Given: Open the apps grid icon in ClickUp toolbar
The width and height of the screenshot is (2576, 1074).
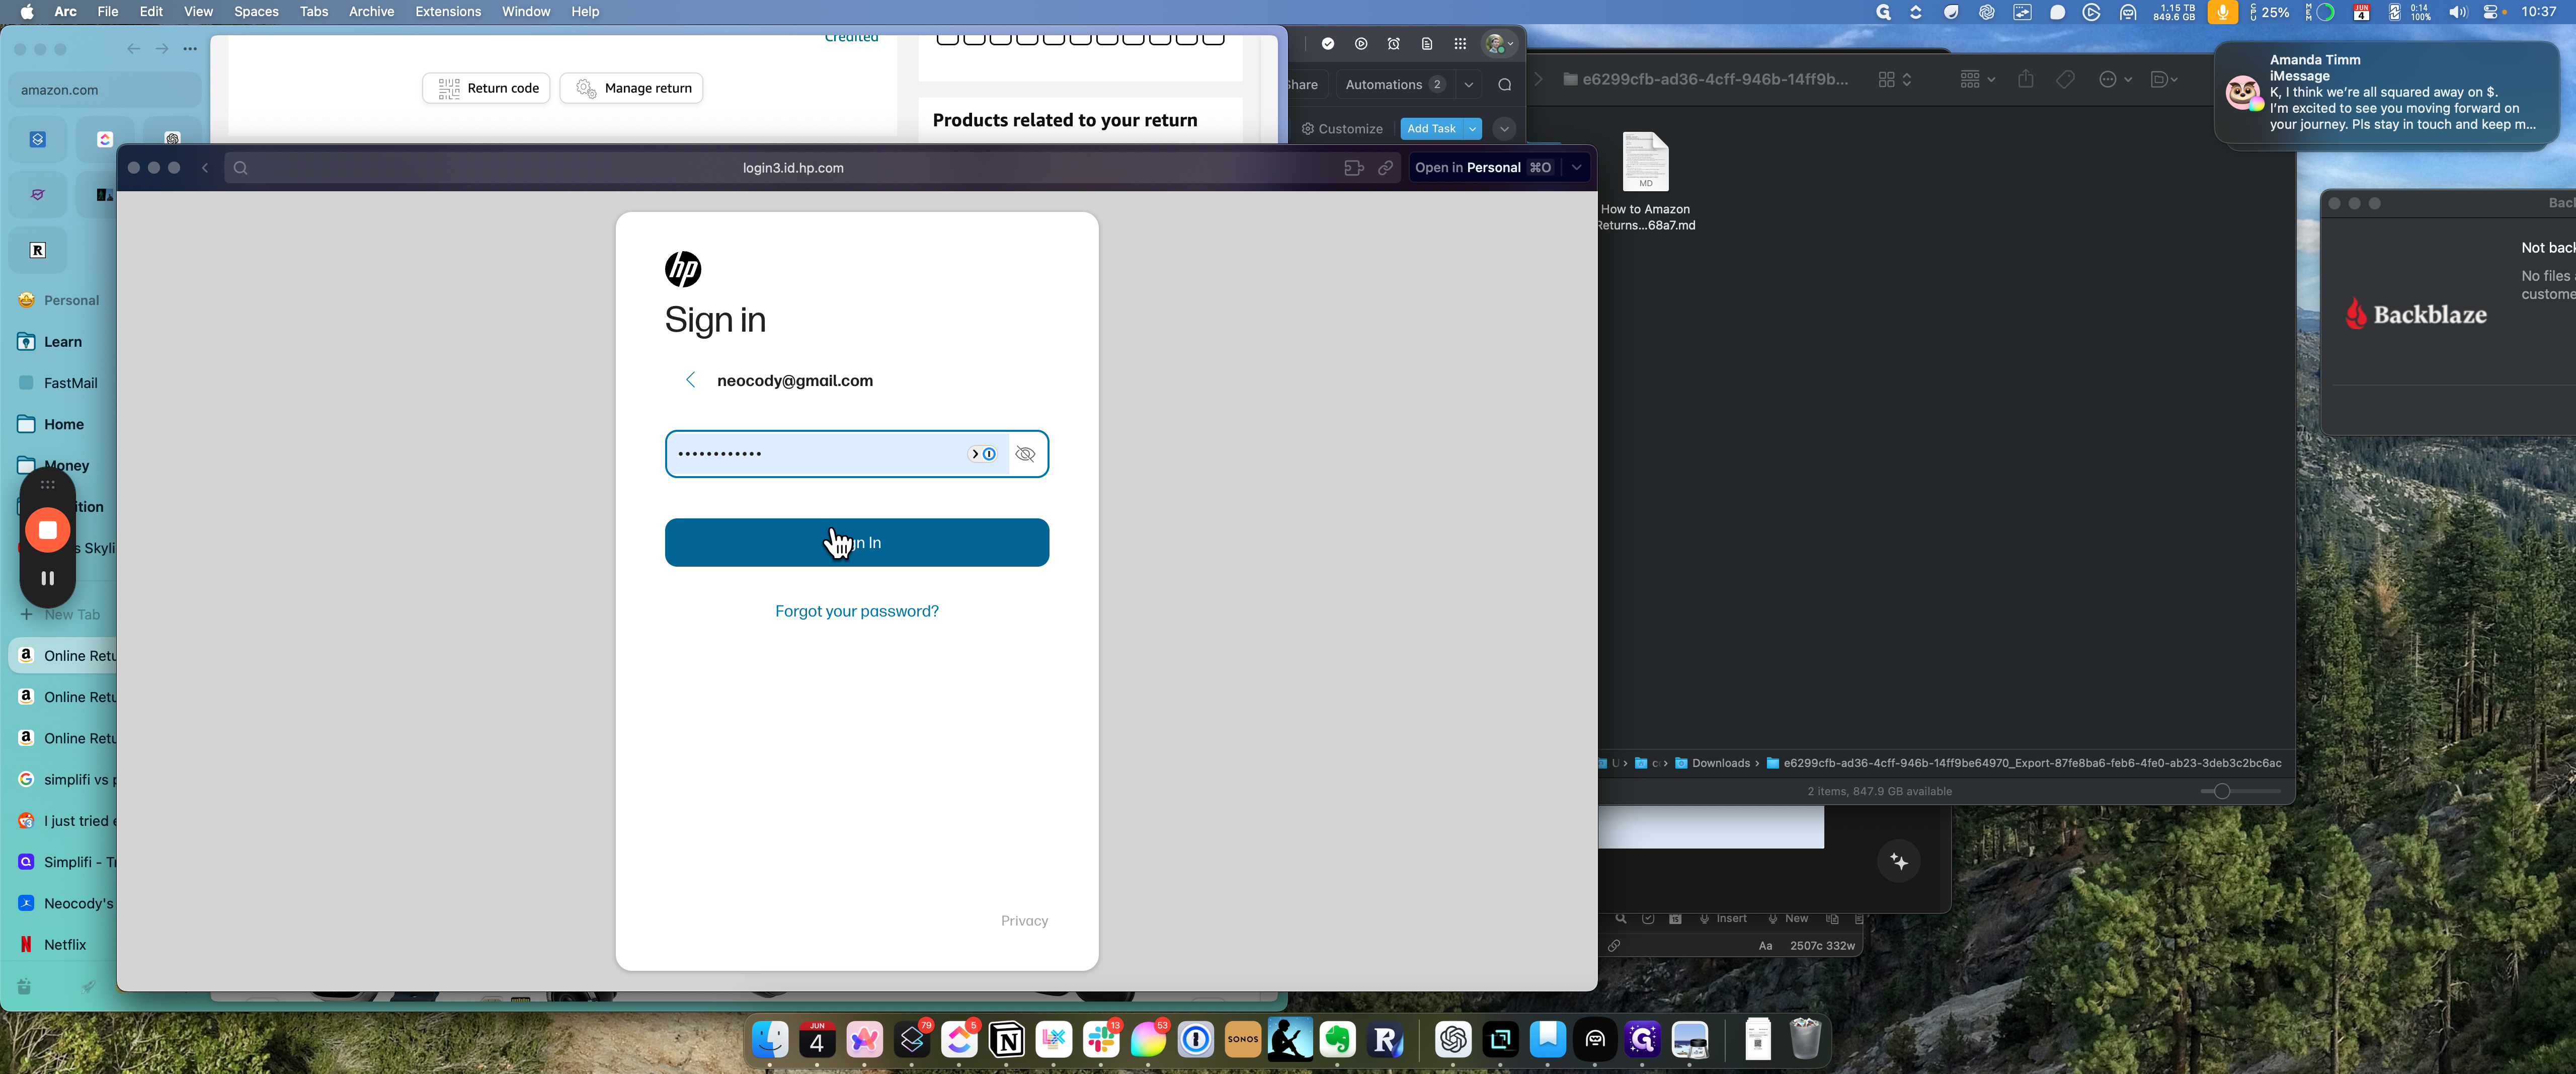Looking at the screenshot, I should (1460, 44).
